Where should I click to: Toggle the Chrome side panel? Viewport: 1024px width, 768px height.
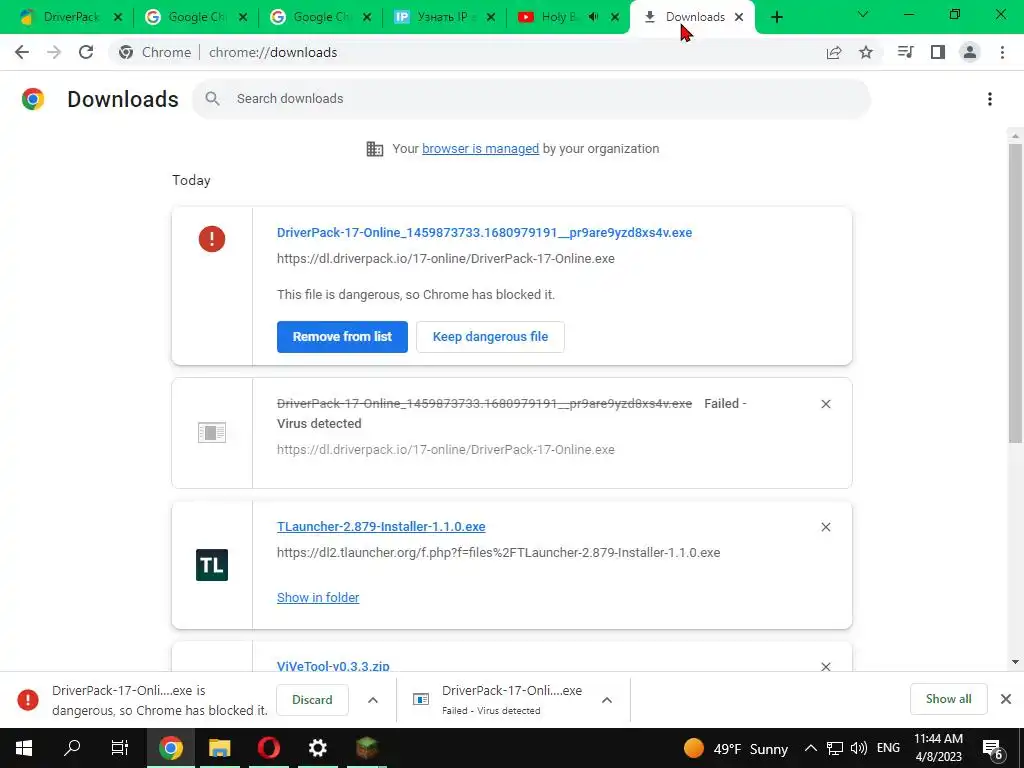pyautogui.click(x=938, y=52)
